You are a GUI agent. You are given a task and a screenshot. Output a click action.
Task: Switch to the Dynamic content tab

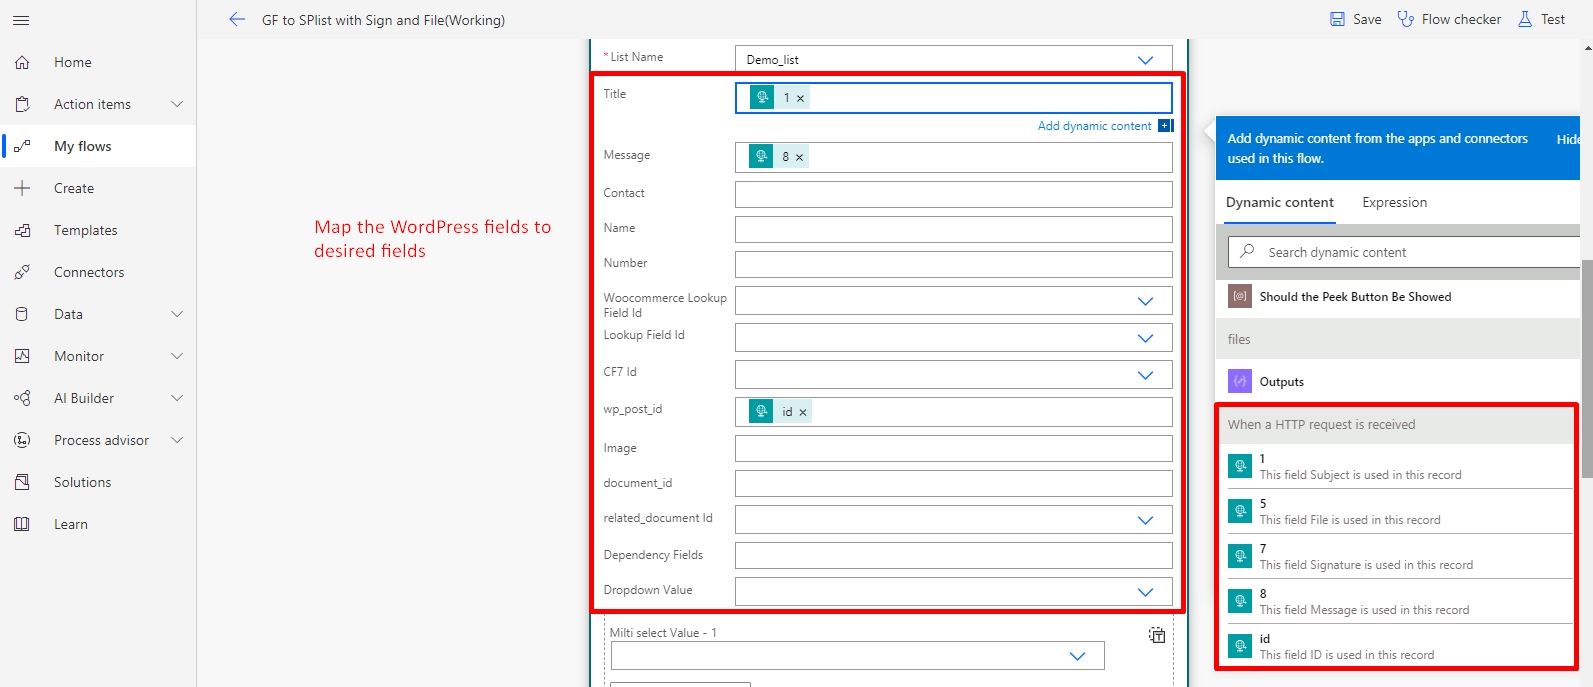(1279, 202)
